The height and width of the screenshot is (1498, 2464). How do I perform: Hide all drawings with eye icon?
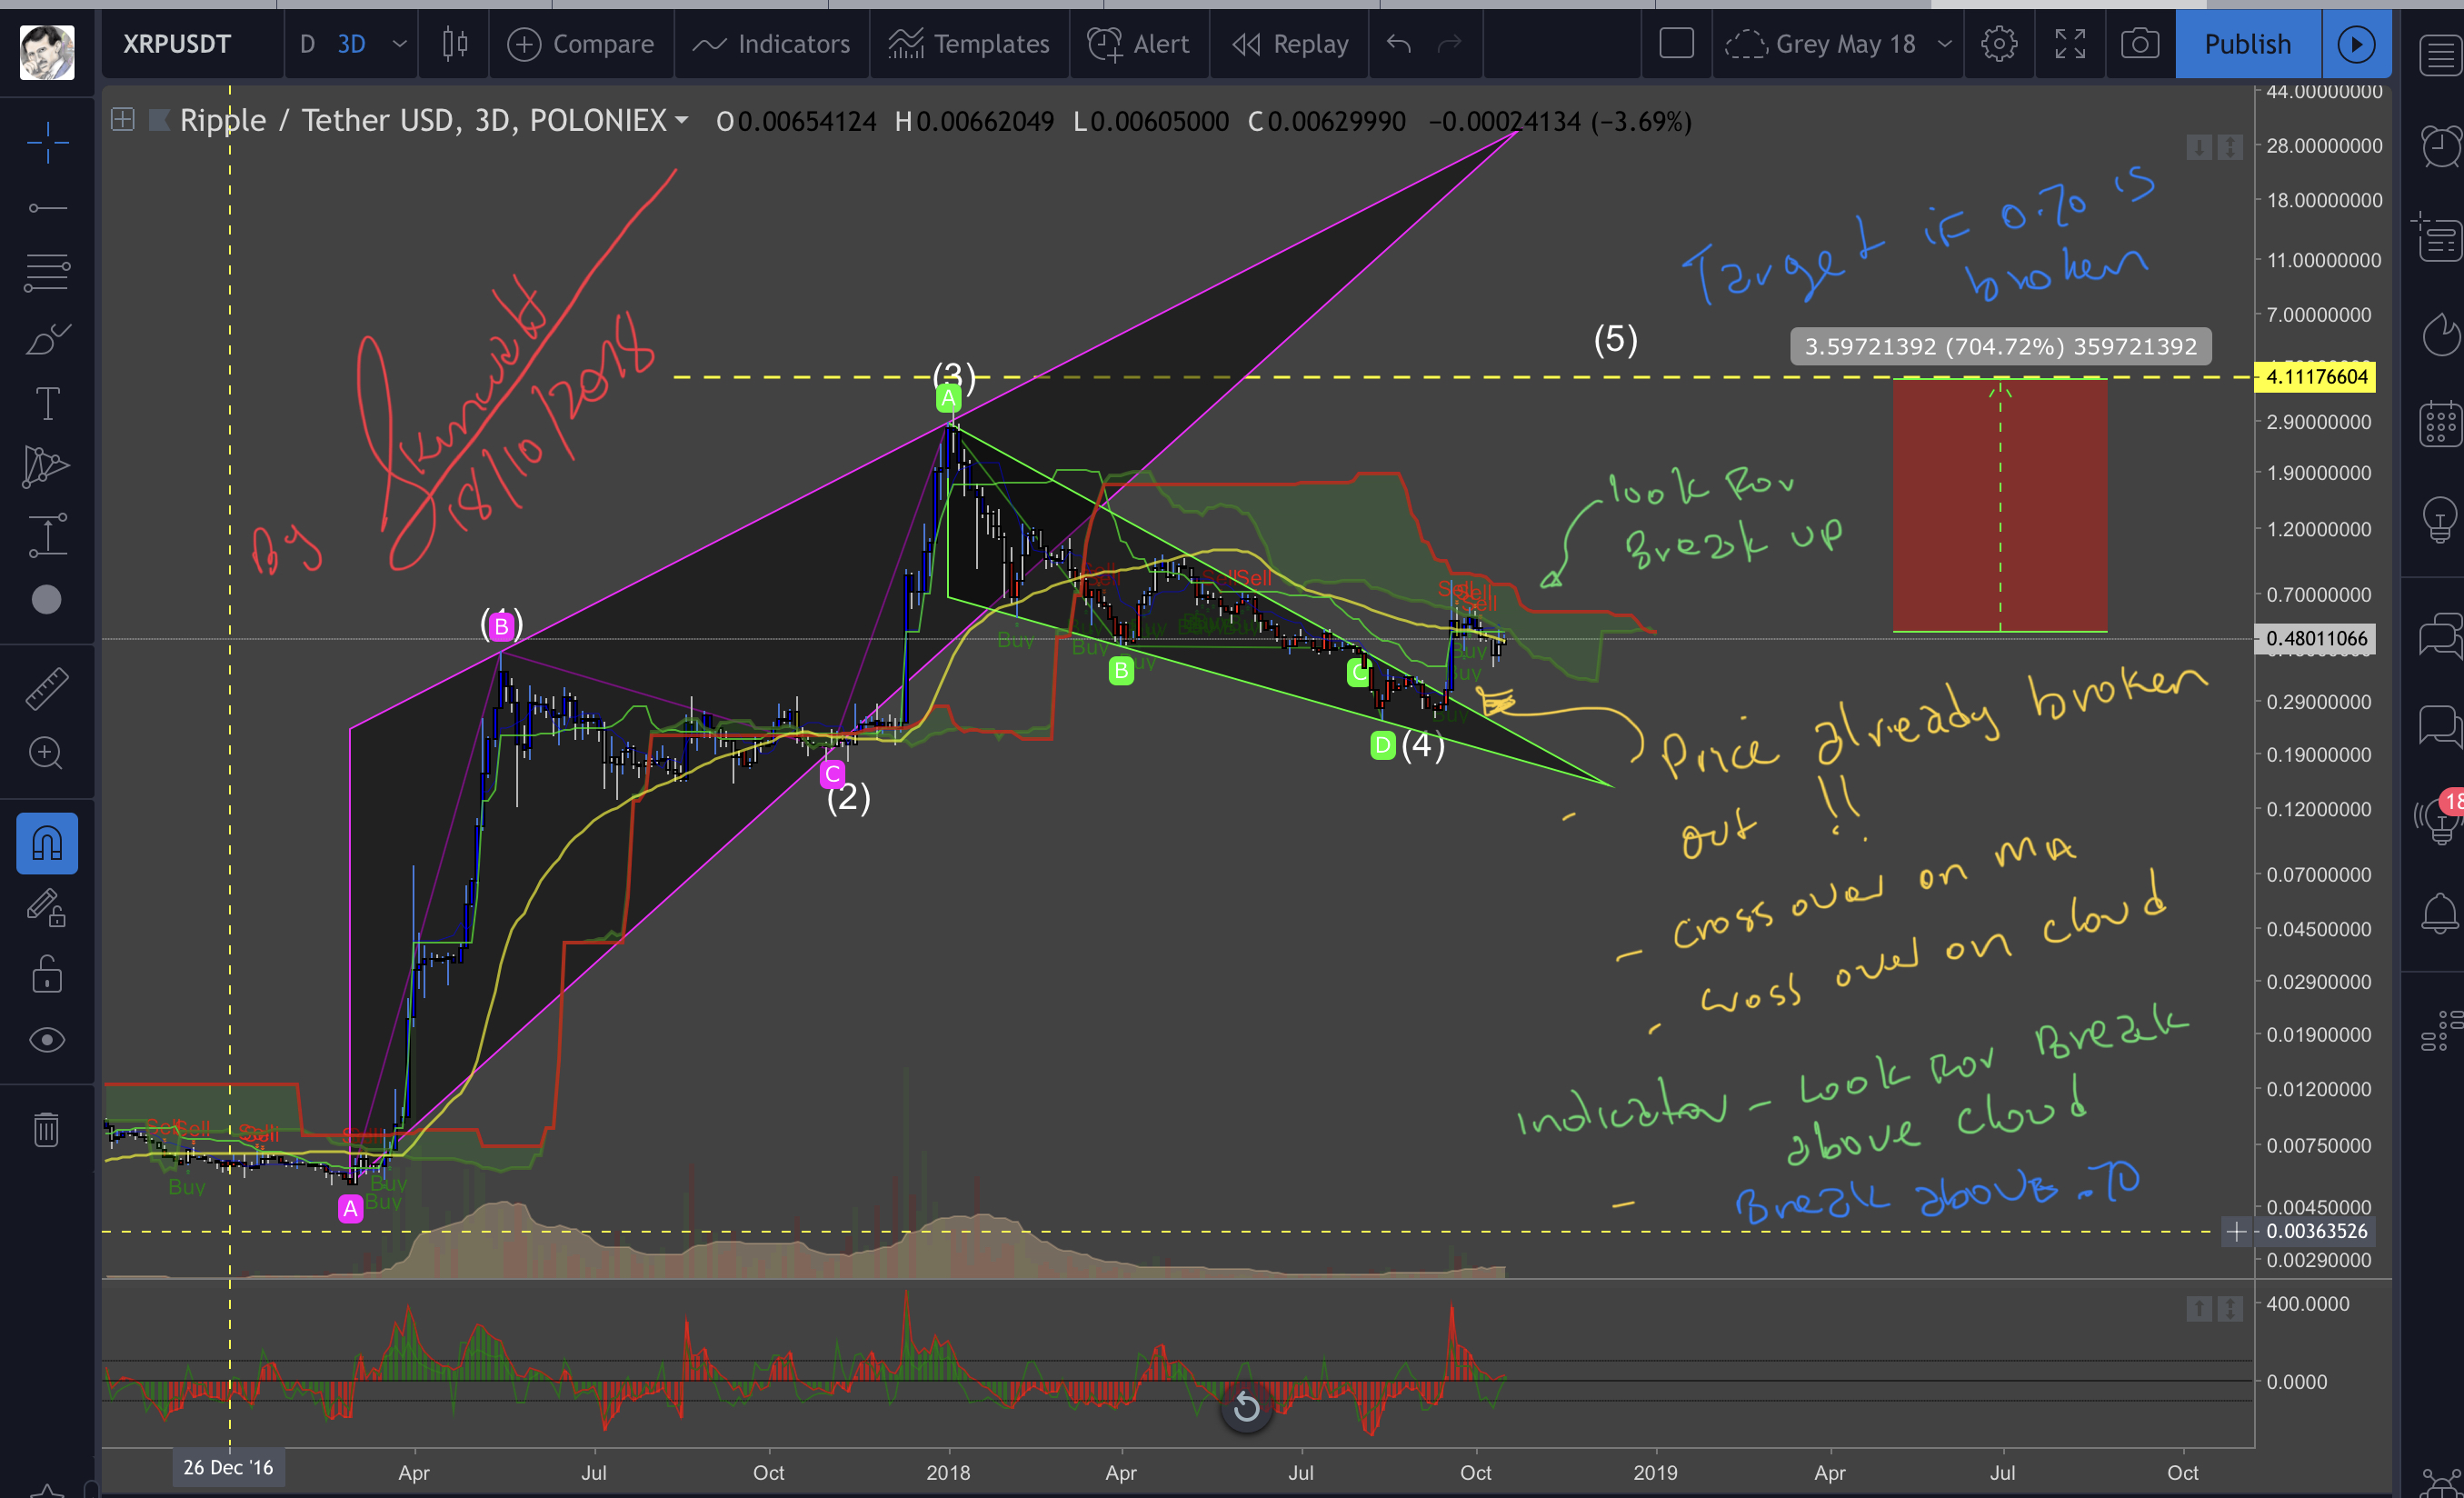pyautogui.click(x=47, y=1040)
